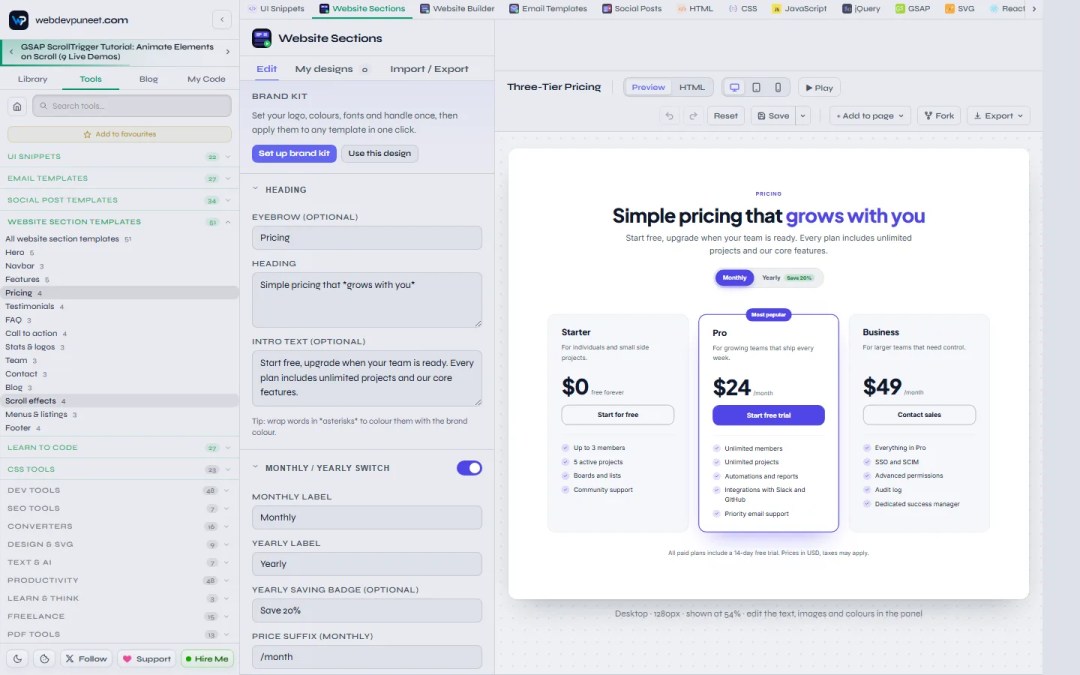
Task: Click the Use this design button
Action: click(380, 153)
